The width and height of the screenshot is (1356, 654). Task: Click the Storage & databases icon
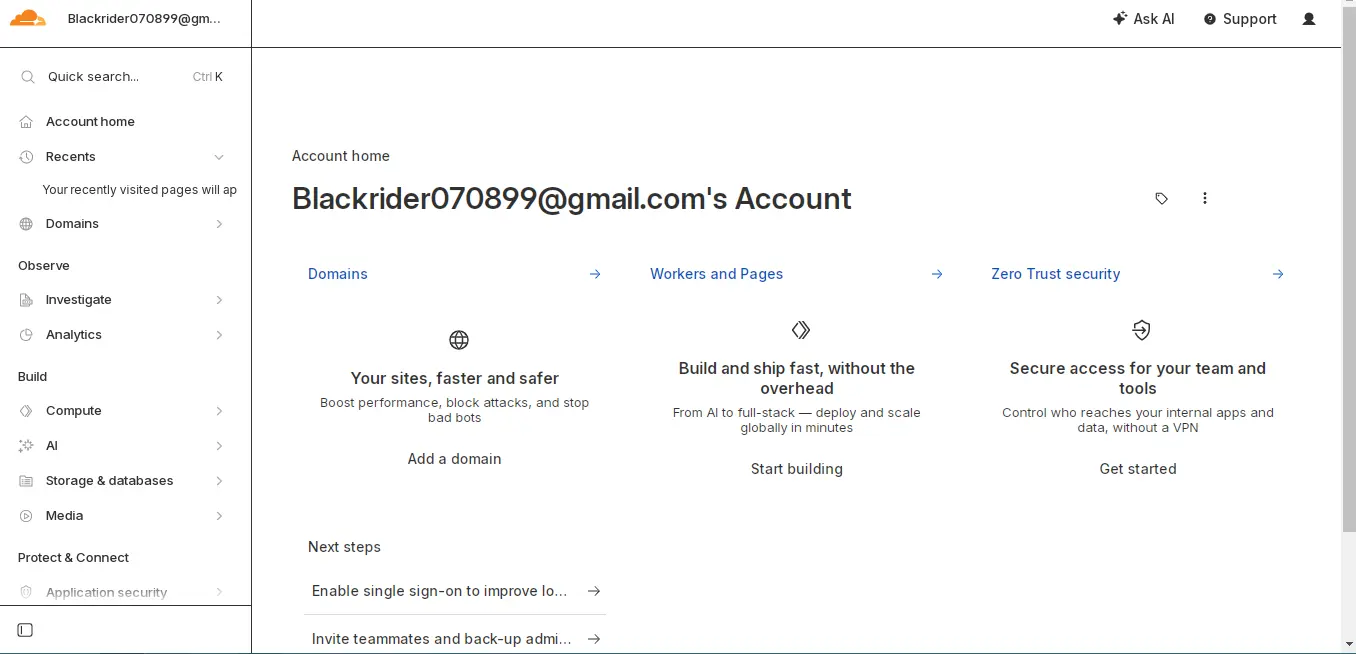click(26, 481)
